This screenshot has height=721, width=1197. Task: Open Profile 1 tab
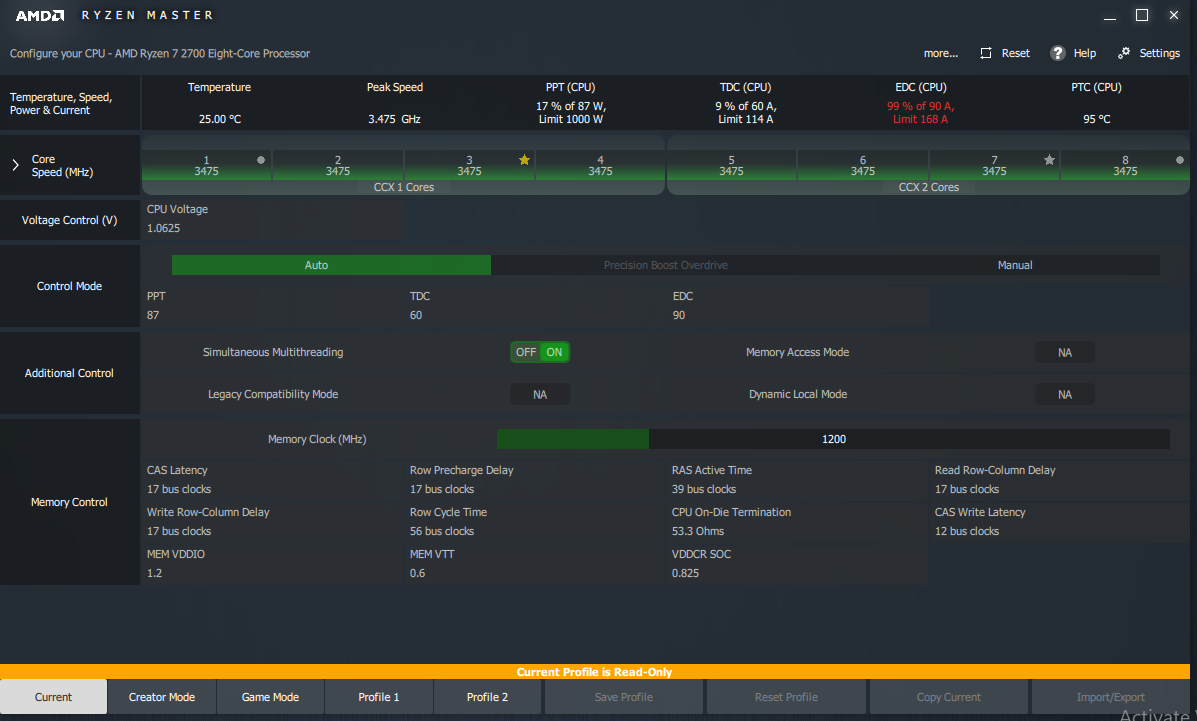379,697
